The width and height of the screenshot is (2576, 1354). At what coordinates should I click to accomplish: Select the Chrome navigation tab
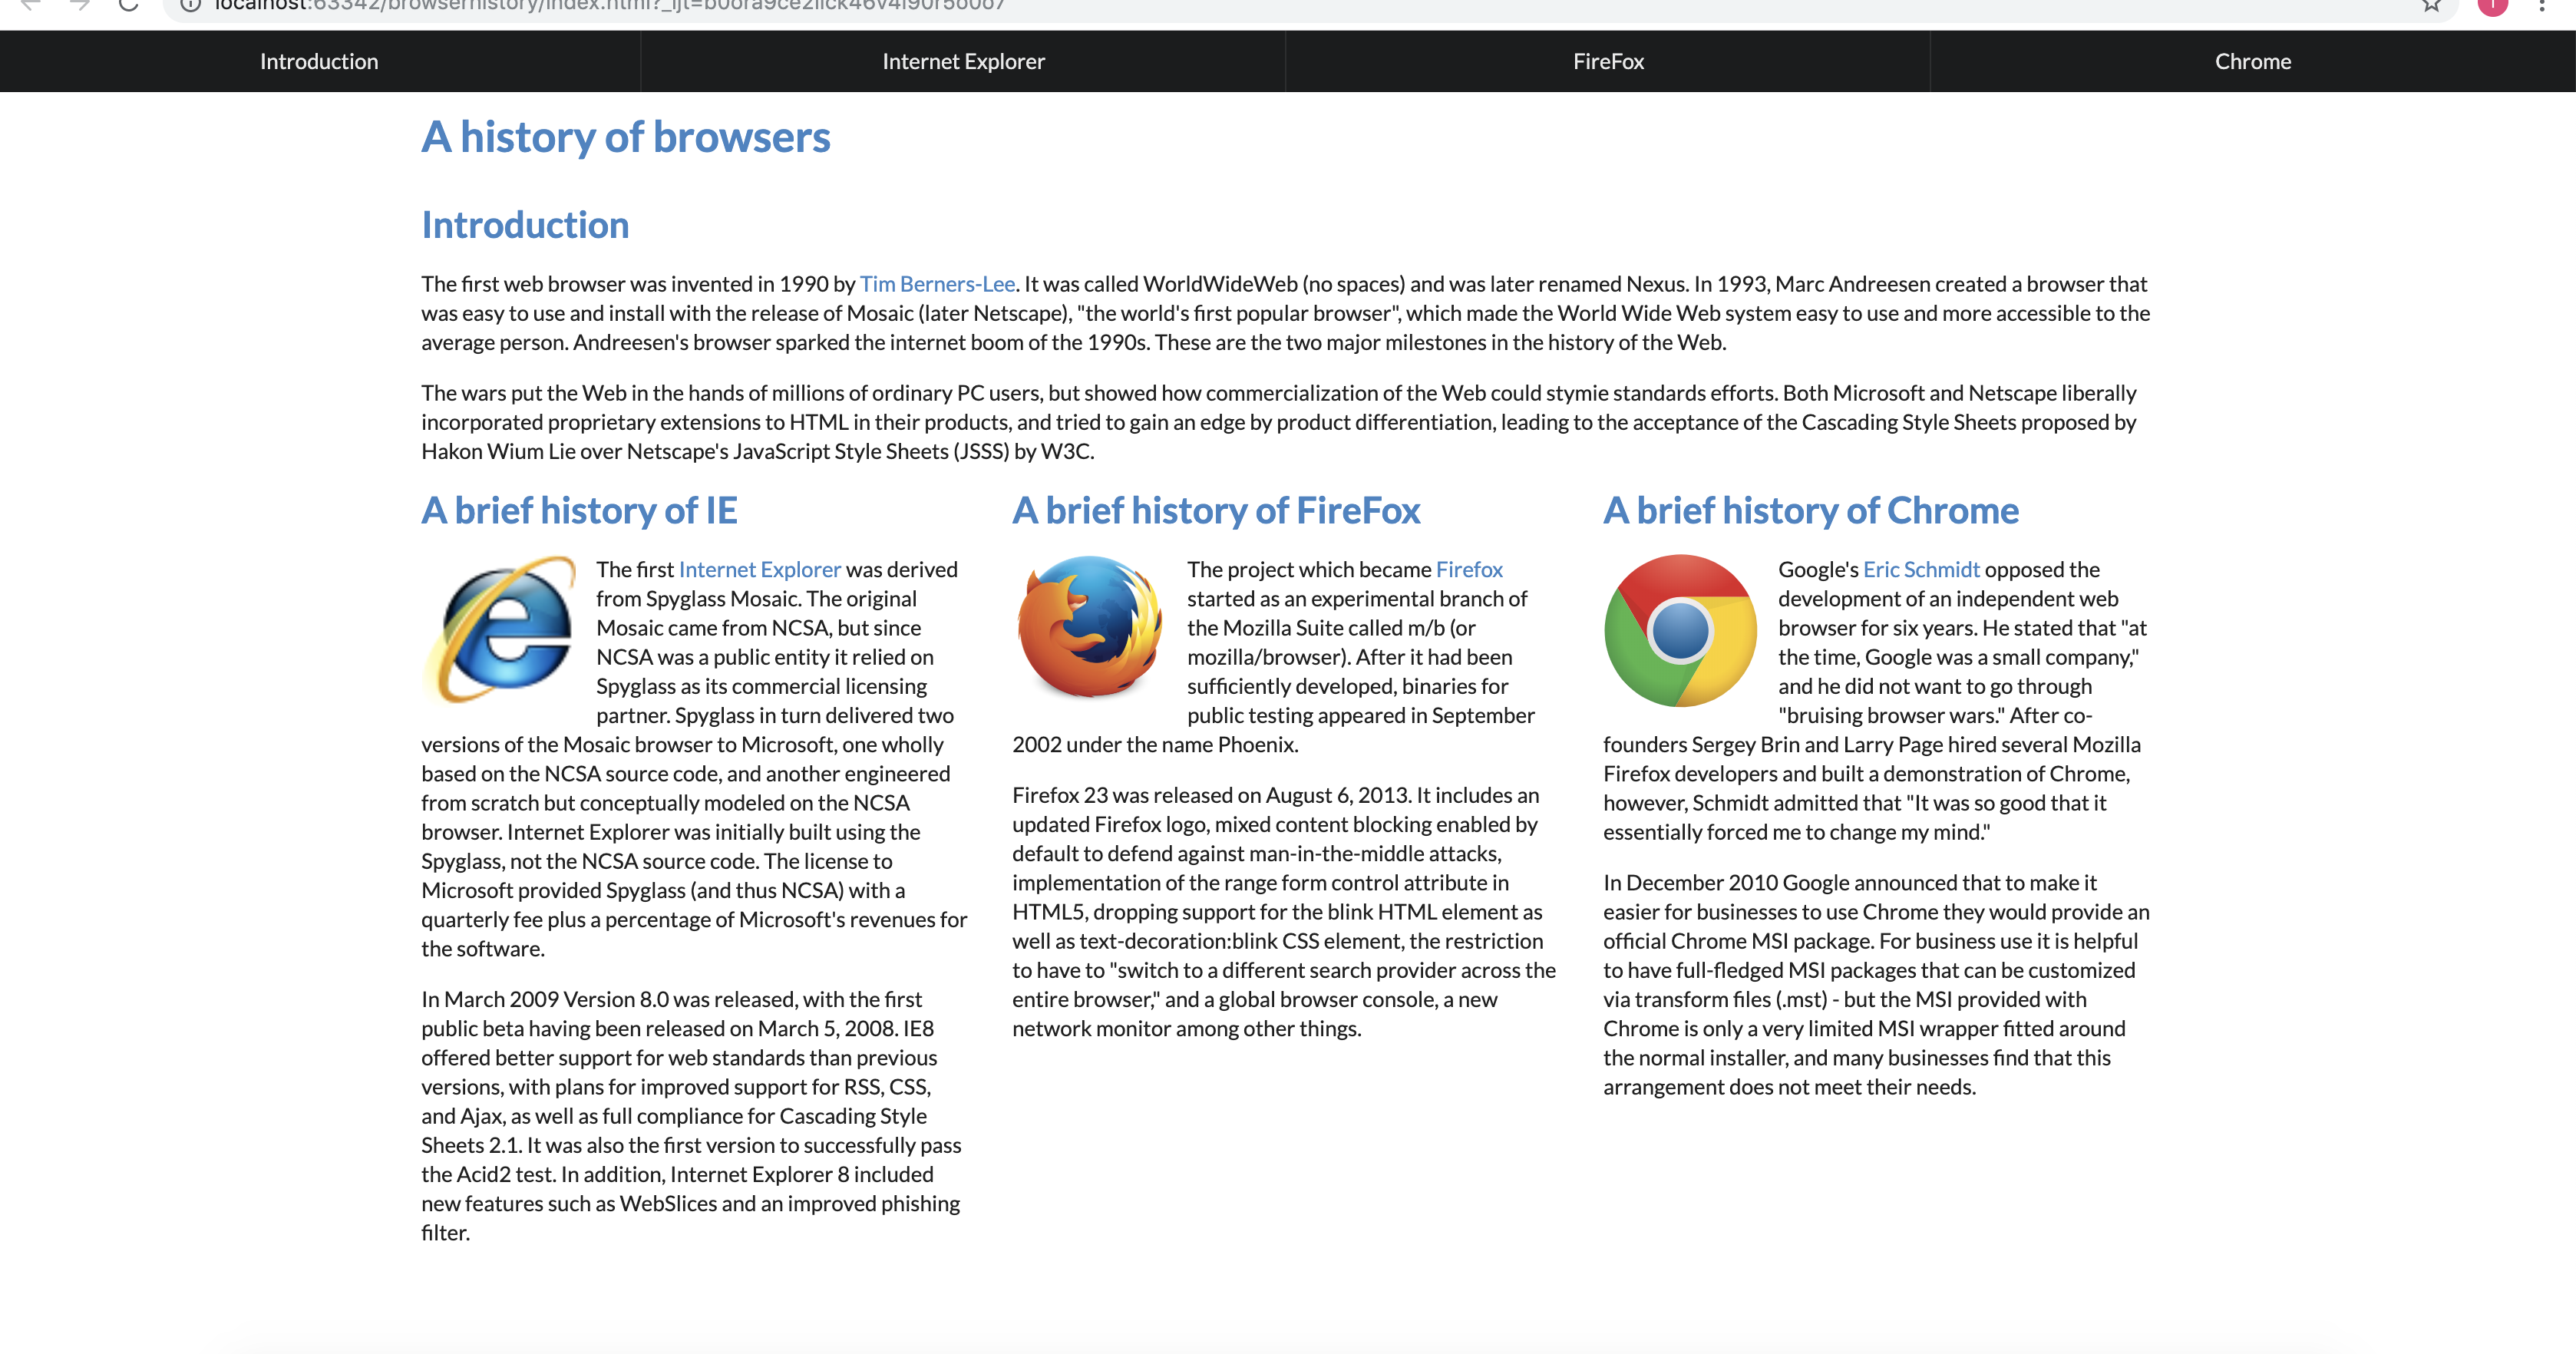[2251, 61]
